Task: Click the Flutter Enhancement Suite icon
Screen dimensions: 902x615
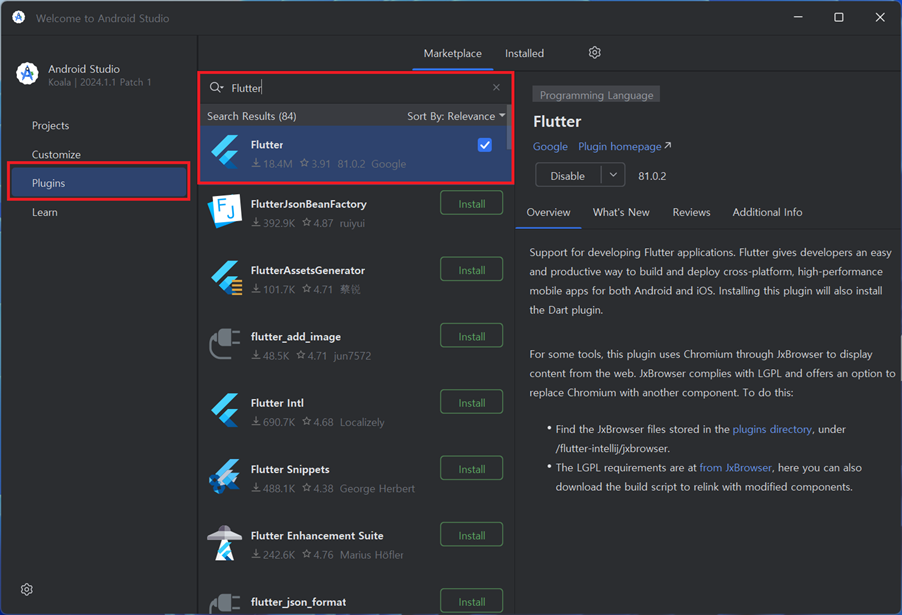Action: pos(224,544)
